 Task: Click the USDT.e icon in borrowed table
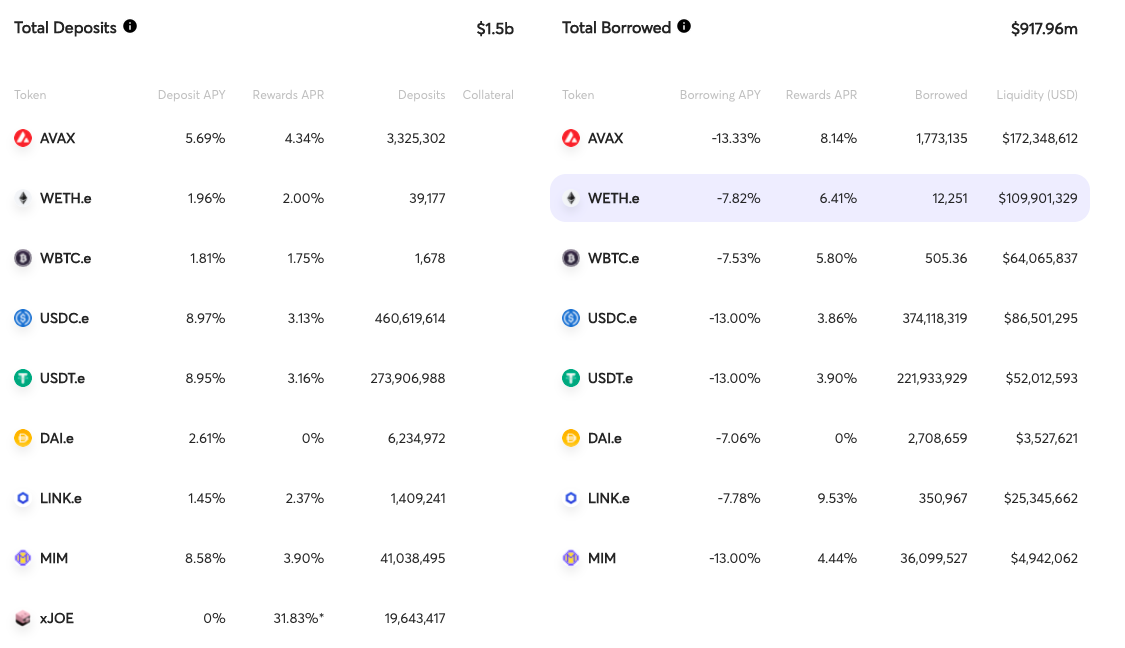[571, 378]
